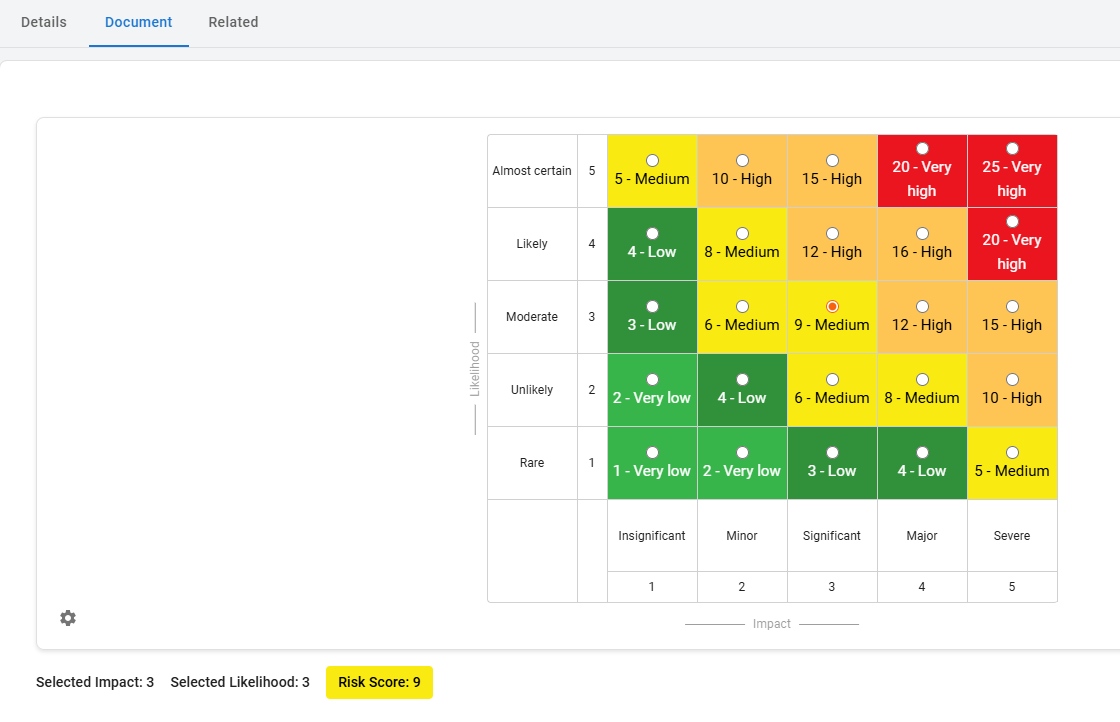Open the Related tab

tap(233, 22)
